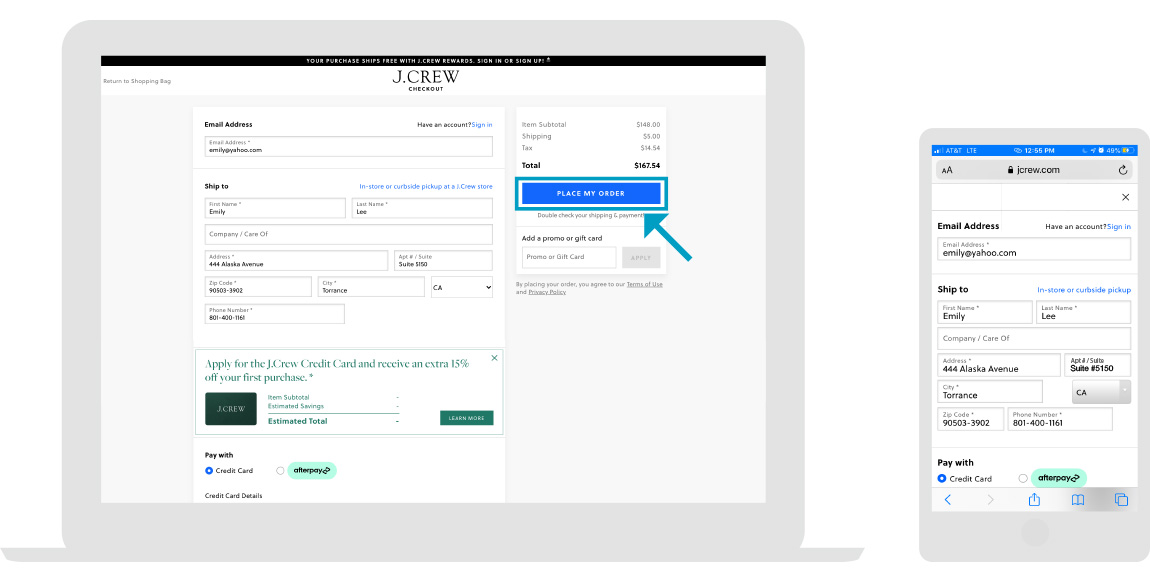Tap the Phone Number field on the phone
Viewport: 1150px width, 578px height.
tap(1060, 419)
